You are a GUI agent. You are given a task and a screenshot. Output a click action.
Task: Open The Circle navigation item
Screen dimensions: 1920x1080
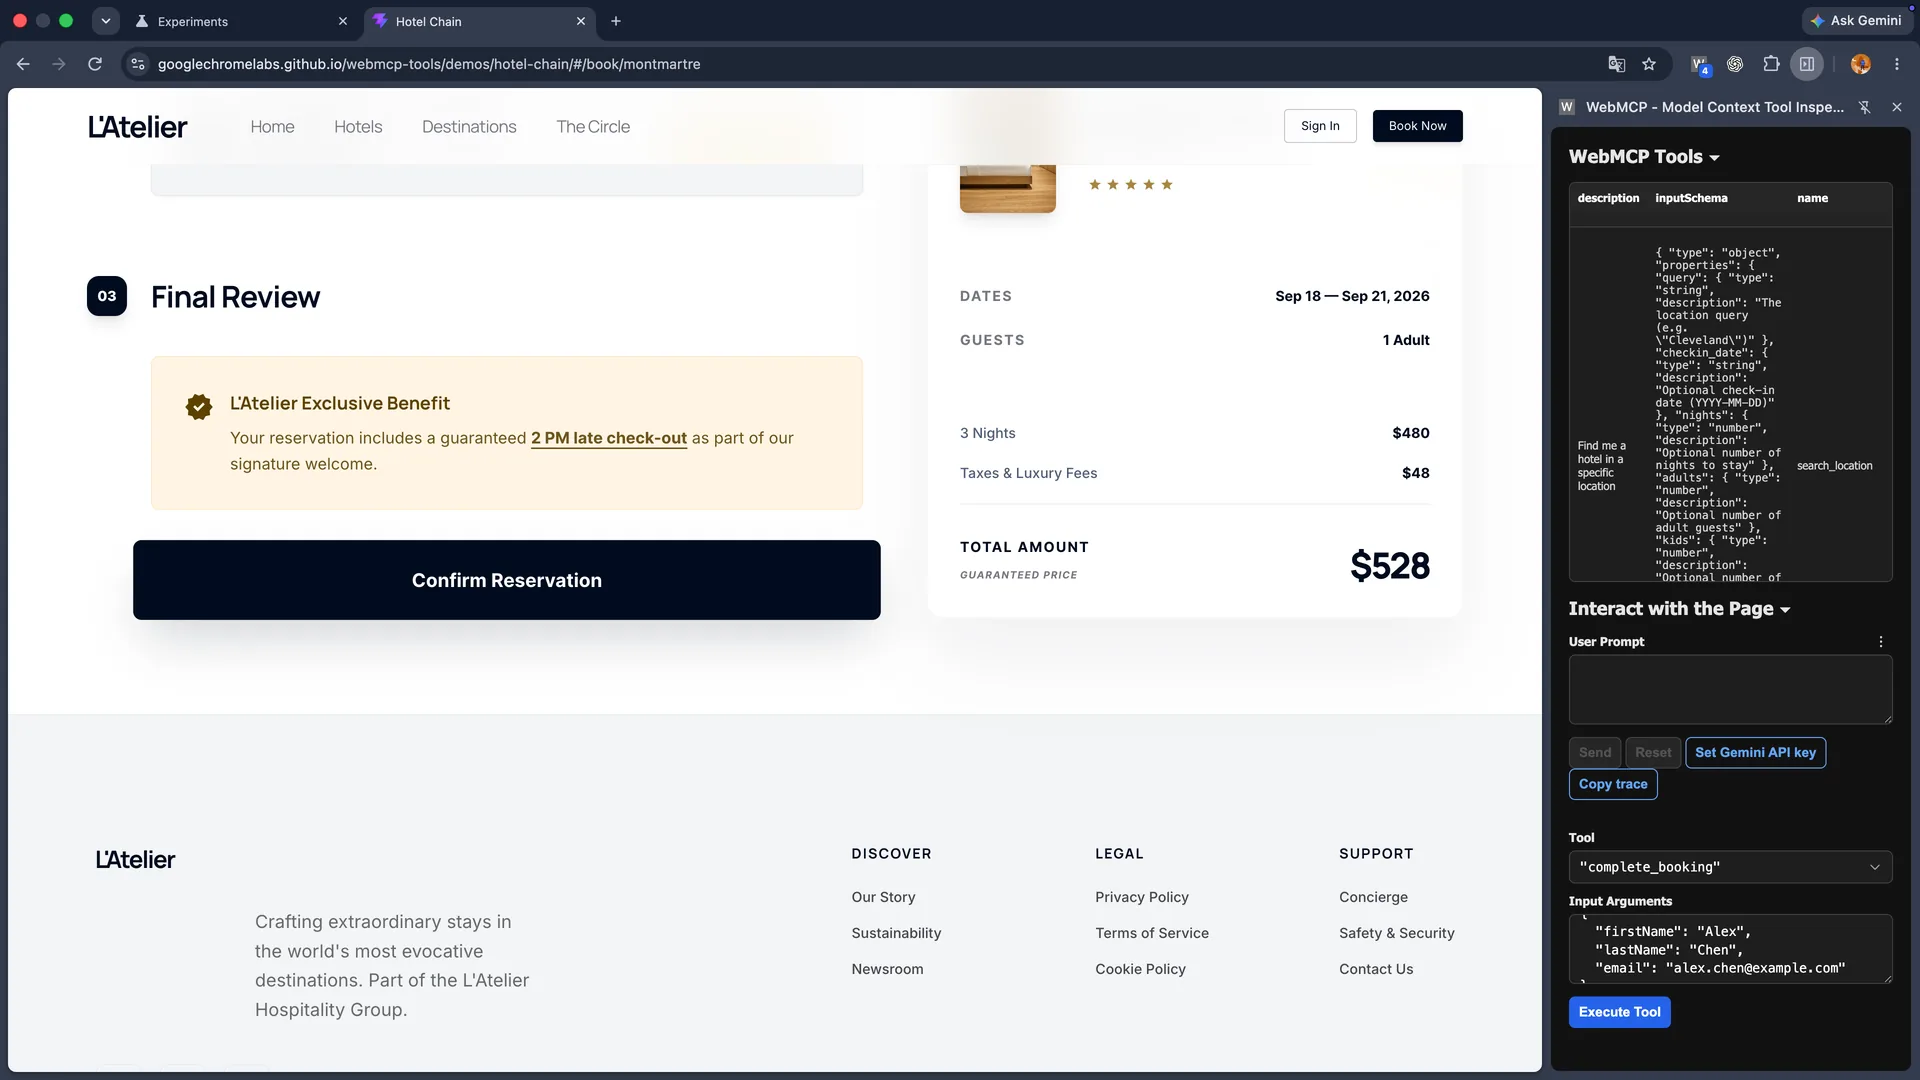click(593, 127)
